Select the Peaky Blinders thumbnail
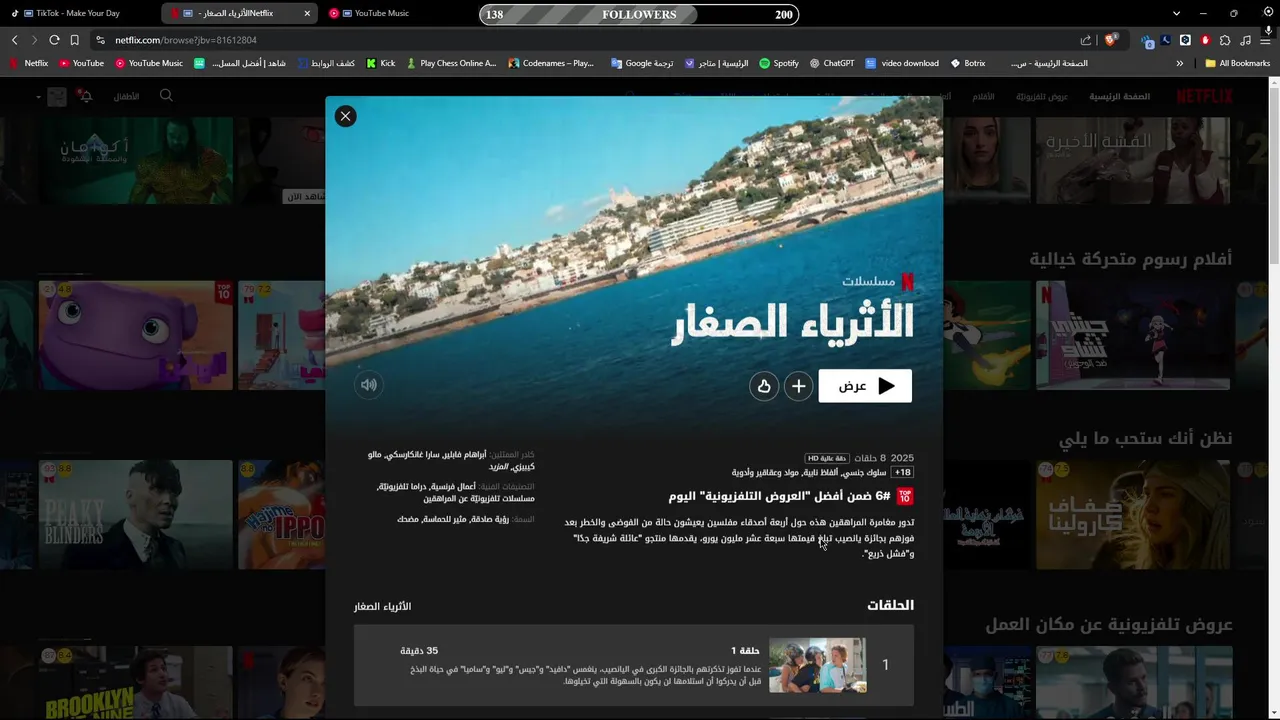Screen dimensions: 1280x720 pyautogui.click(x=135, y=514)
